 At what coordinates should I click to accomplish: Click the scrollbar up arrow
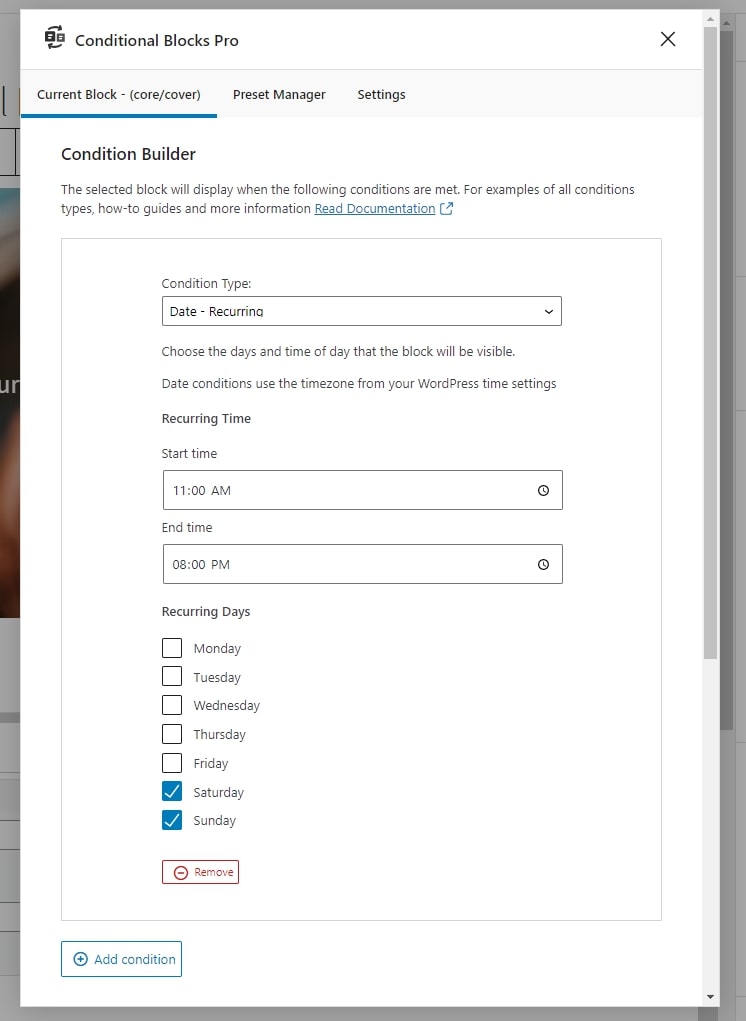click(710, 20)
